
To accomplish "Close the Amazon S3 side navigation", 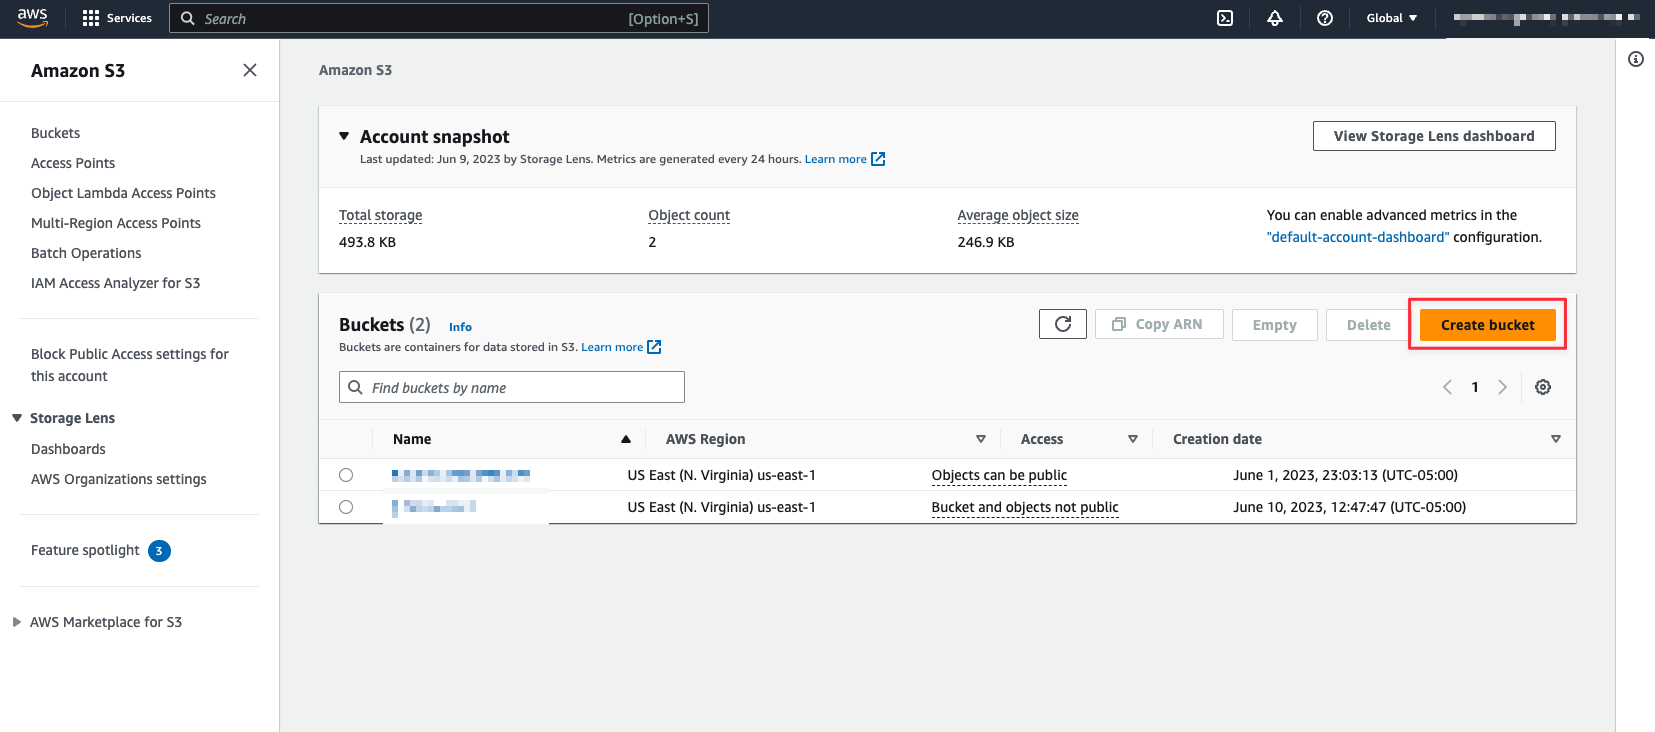I will [250, 70].
